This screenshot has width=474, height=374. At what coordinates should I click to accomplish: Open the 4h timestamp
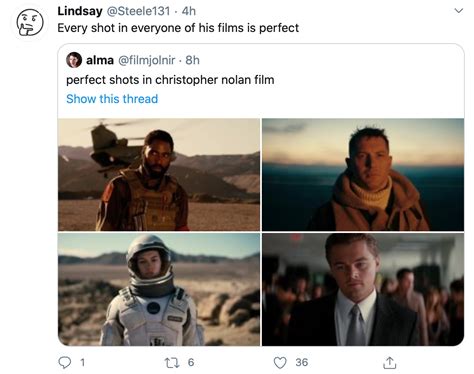[x=189, y=11]
